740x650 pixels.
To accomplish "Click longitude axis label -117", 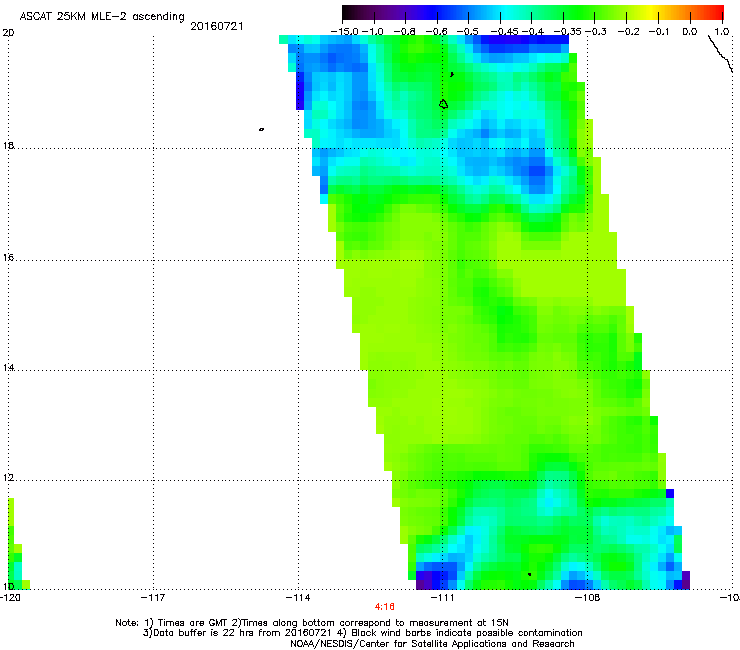I will coord(153,598).
